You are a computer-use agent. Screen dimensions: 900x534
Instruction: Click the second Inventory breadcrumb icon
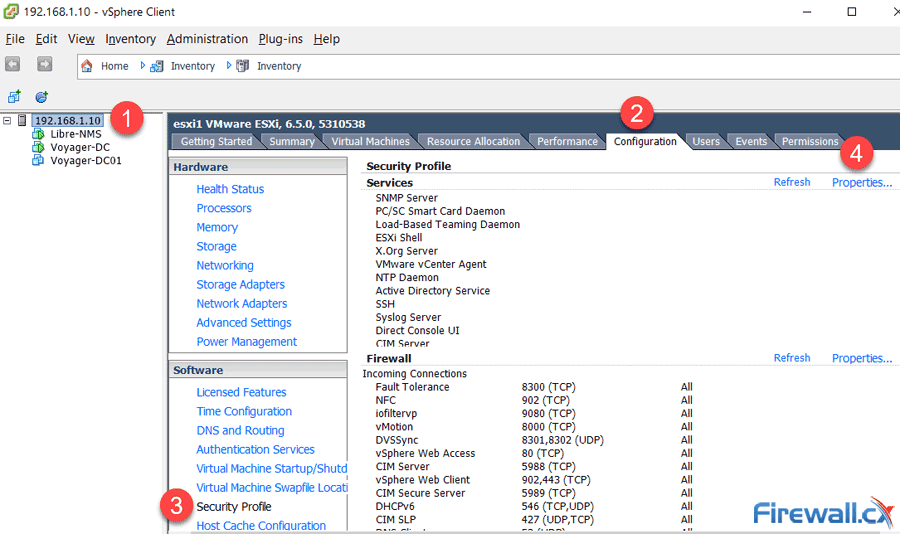pos(243,66)
